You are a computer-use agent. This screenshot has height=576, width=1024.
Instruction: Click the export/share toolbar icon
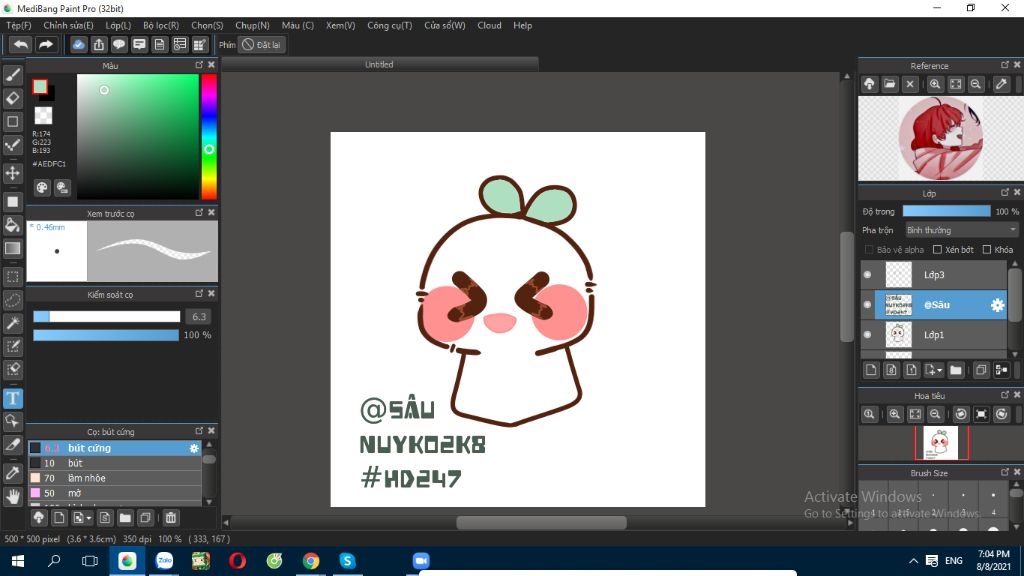[x=99, y=44]
